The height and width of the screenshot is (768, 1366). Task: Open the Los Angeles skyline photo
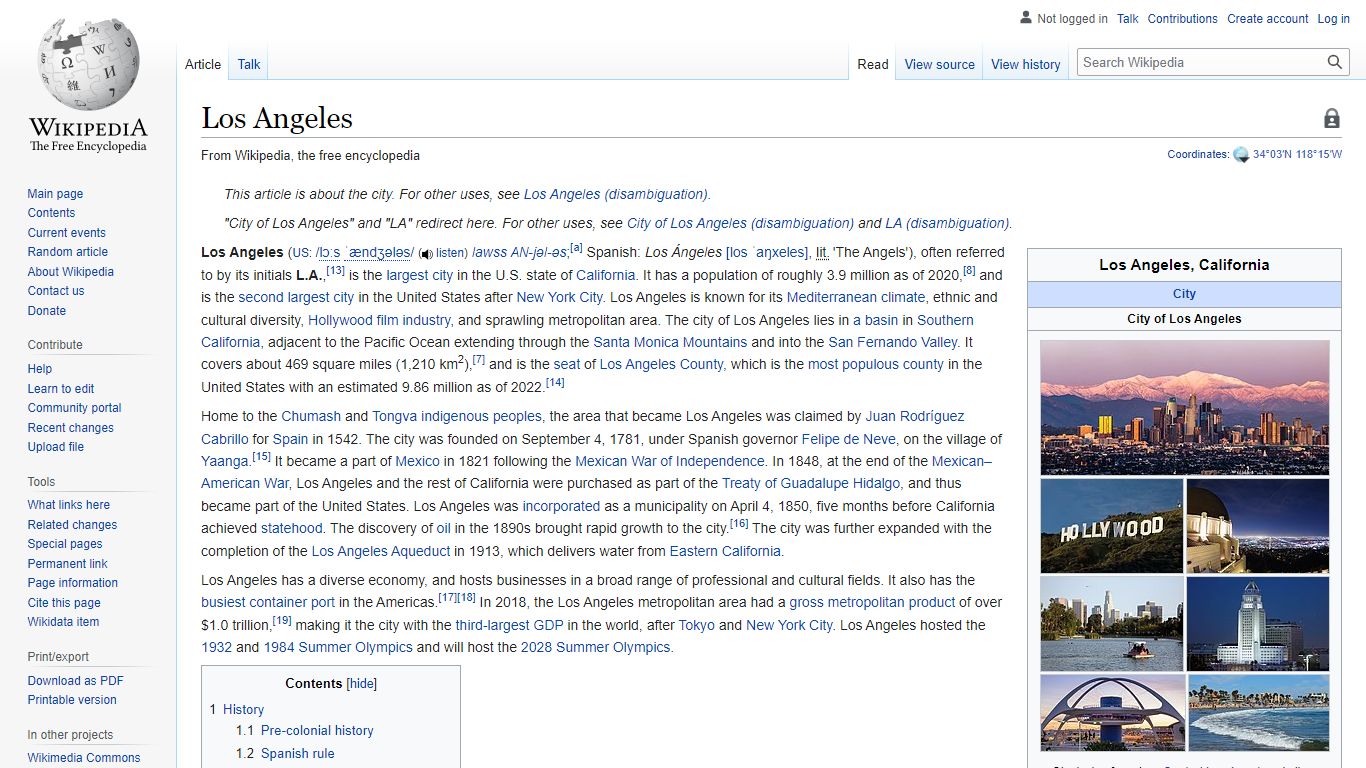(x=1185, y=408)
